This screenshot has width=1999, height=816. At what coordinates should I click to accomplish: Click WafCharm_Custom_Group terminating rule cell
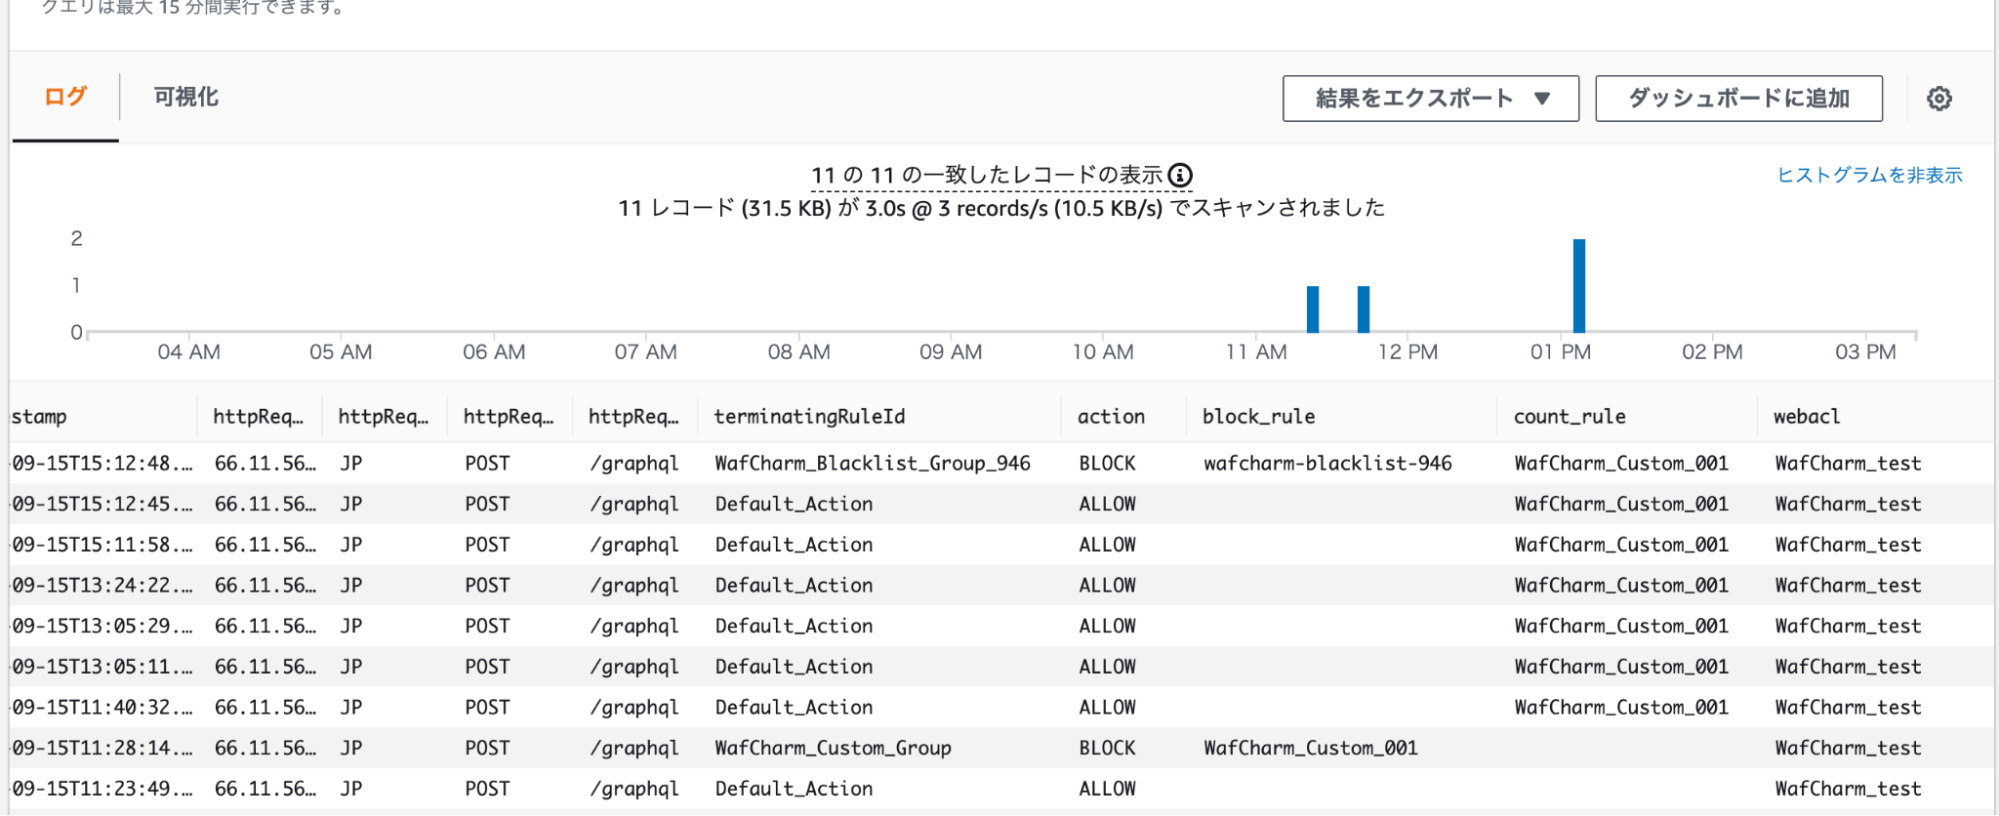coord(833,748)
